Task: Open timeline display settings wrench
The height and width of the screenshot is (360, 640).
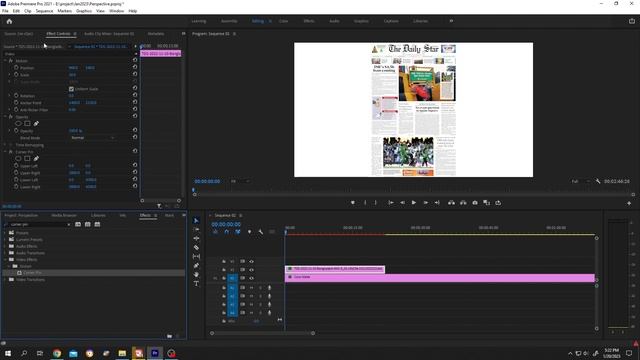Action: click(x=260, y=232)
